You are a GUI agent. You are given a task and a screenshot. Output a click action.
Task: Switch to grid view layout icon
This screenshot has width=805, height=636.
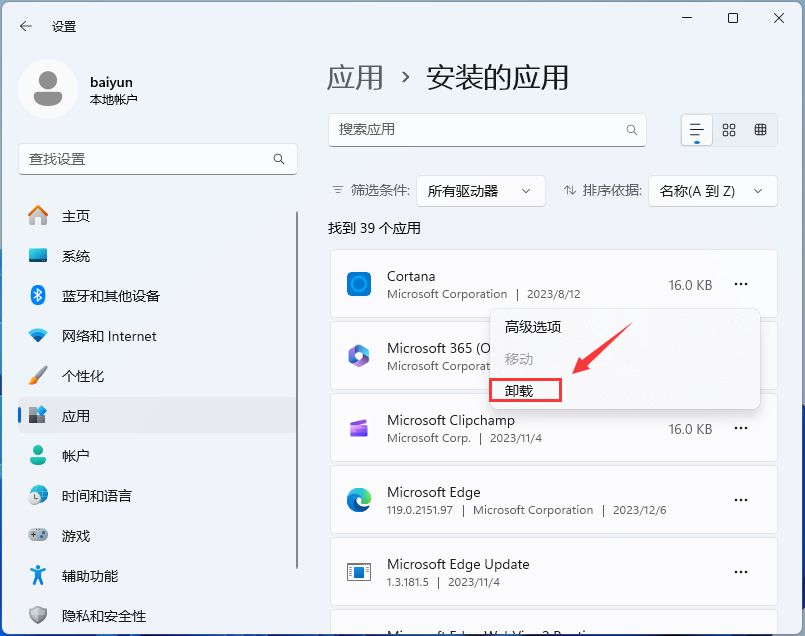click(729, 130)
